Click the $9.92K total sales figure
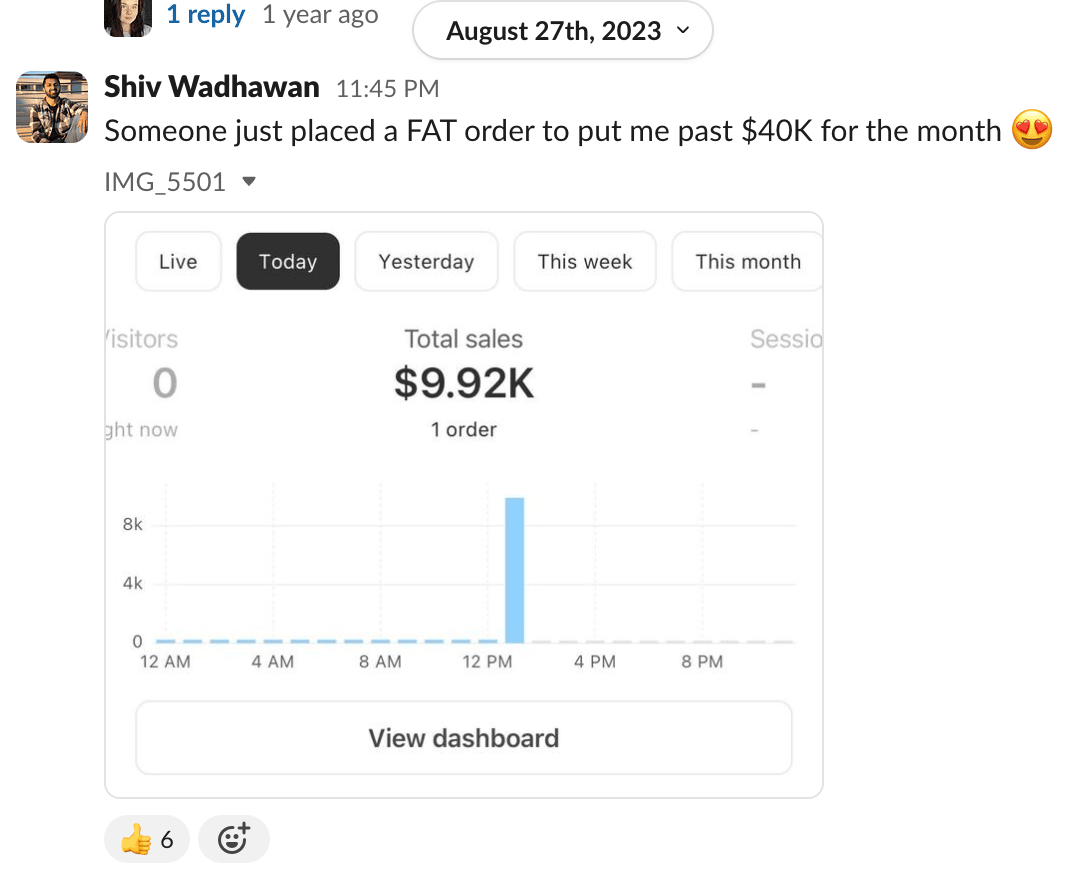Viewport: 1074px width, 882px height. (x=464, y=385)
